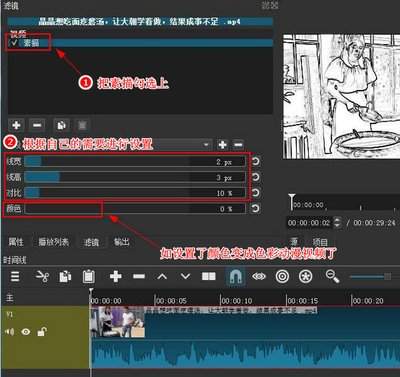Click the timeline append plus icon
This screenshot has width=400, height=377.
pyautogui.click(x=116, y=276)
